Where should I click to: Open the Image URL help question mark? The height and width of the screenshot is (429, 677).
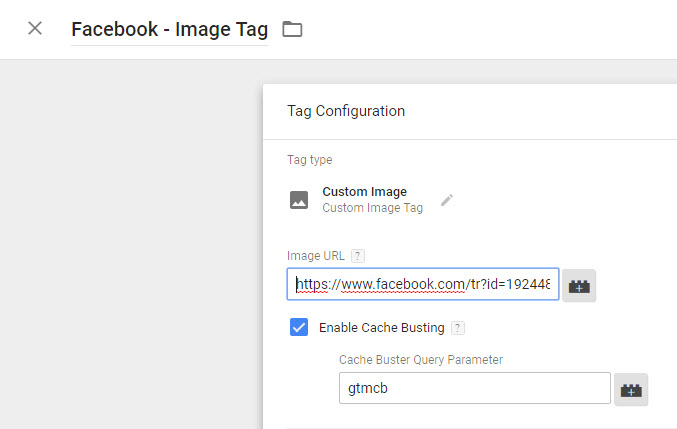(357, 256)
